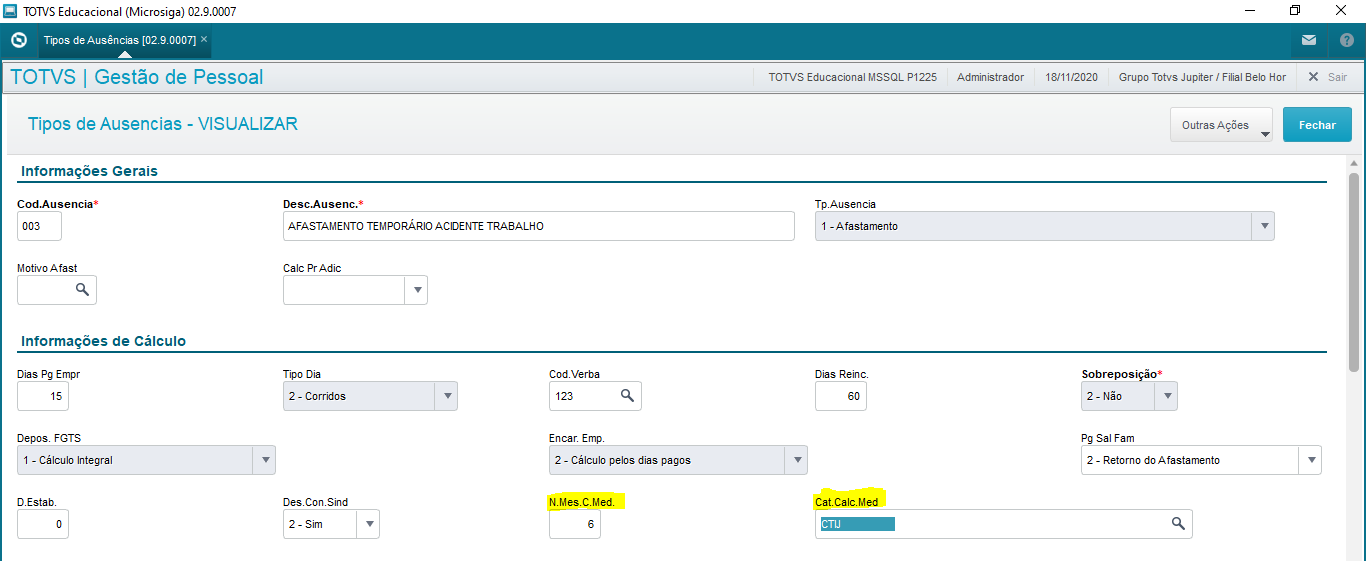This screenshot has height=561, width=1366.
Task: Click the Cod.Ausencia field
Action: (x=39, y=226)
